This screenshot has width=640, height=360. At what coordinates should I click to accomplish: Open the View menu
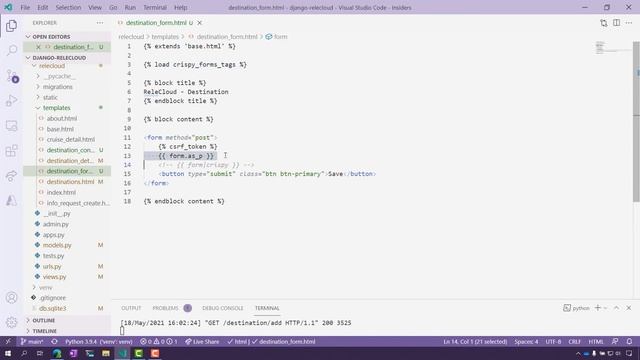[95, 7]
